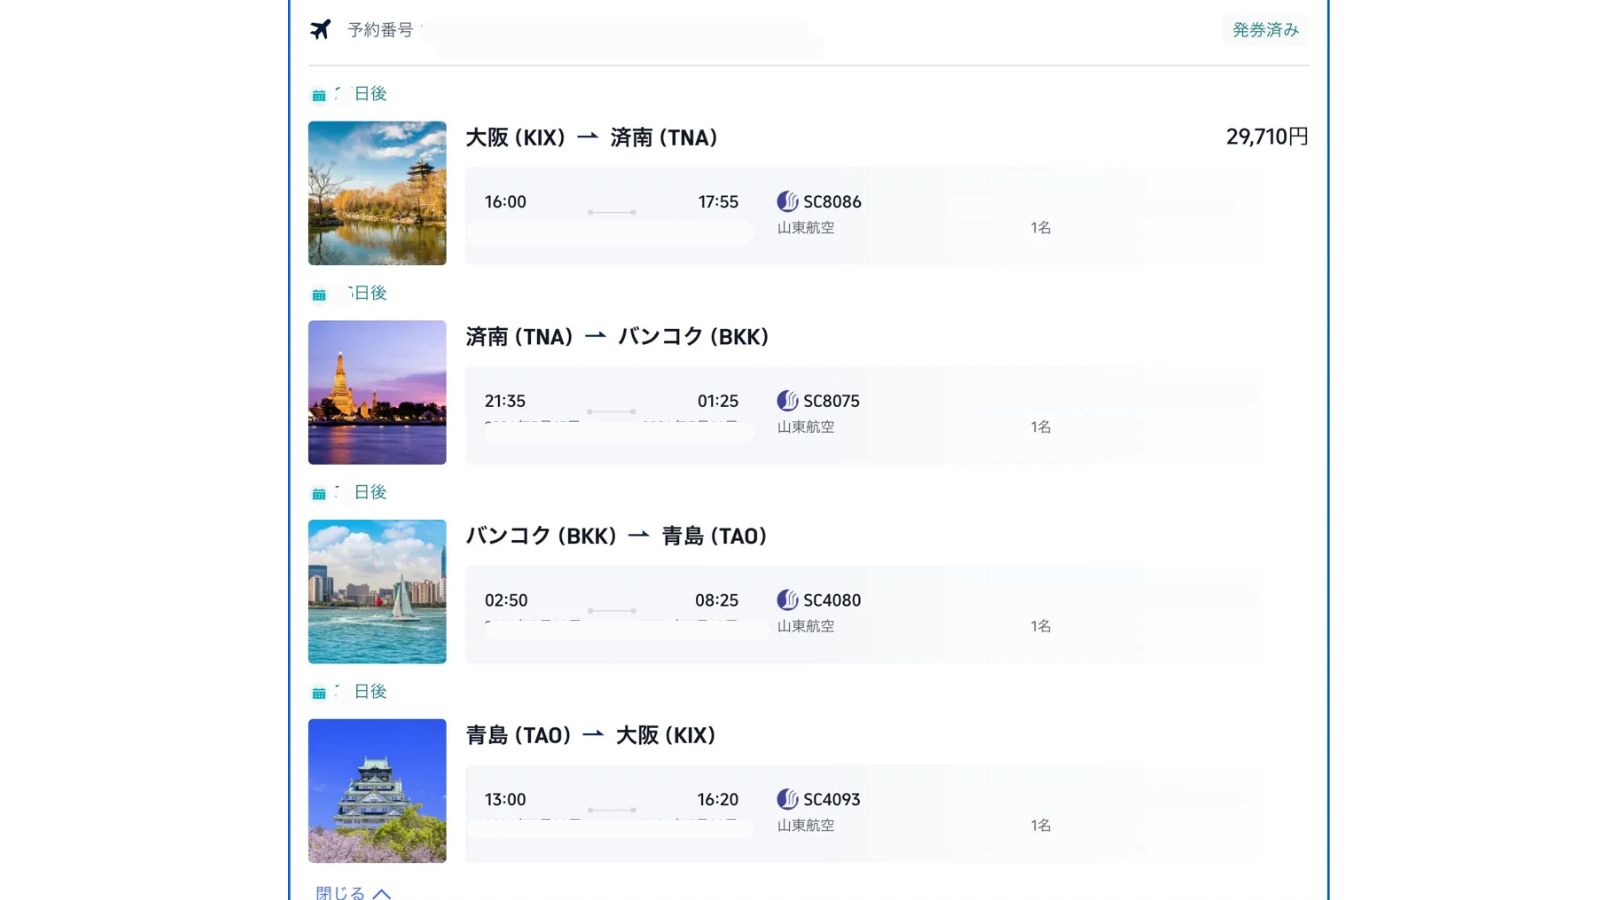The width and height of the screenshot is (1600, 900).
Task: Select the Shandong Airlines logo beside SC8086
Action: pyautogui.click(x=788, y=201)
